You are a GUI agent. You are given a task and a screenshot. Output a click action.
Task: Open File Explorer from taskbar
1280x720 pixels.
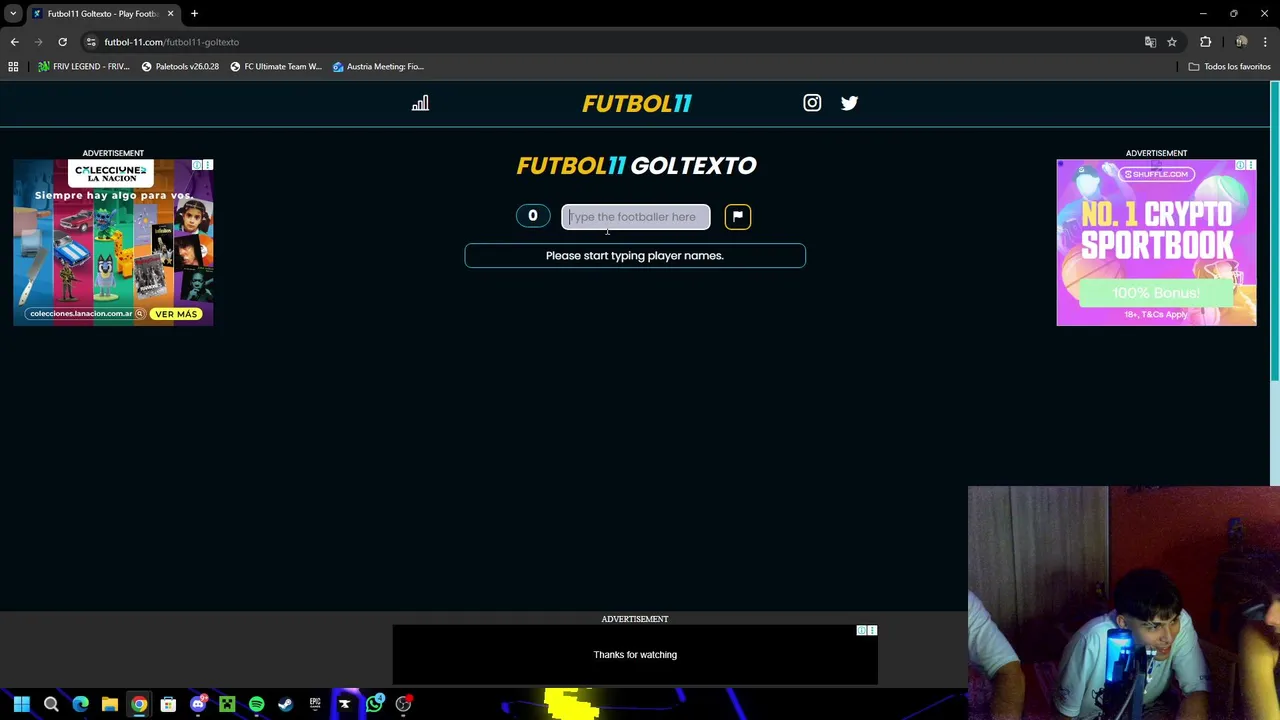pos(109,704)
